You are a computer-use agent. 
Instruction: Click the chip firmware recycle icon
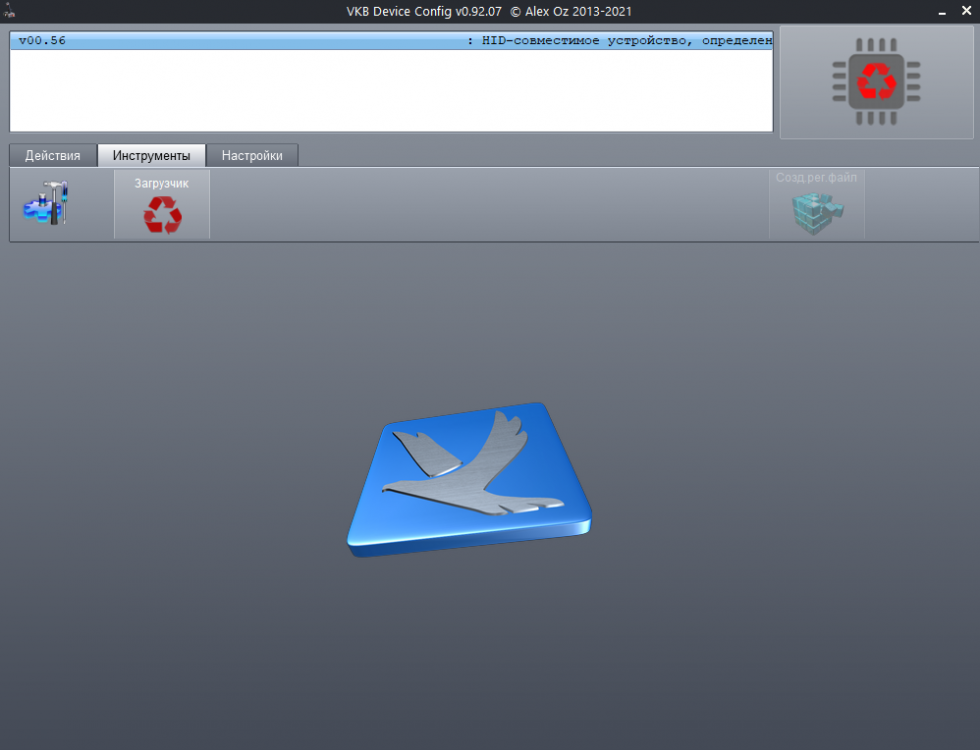[876, 82]
